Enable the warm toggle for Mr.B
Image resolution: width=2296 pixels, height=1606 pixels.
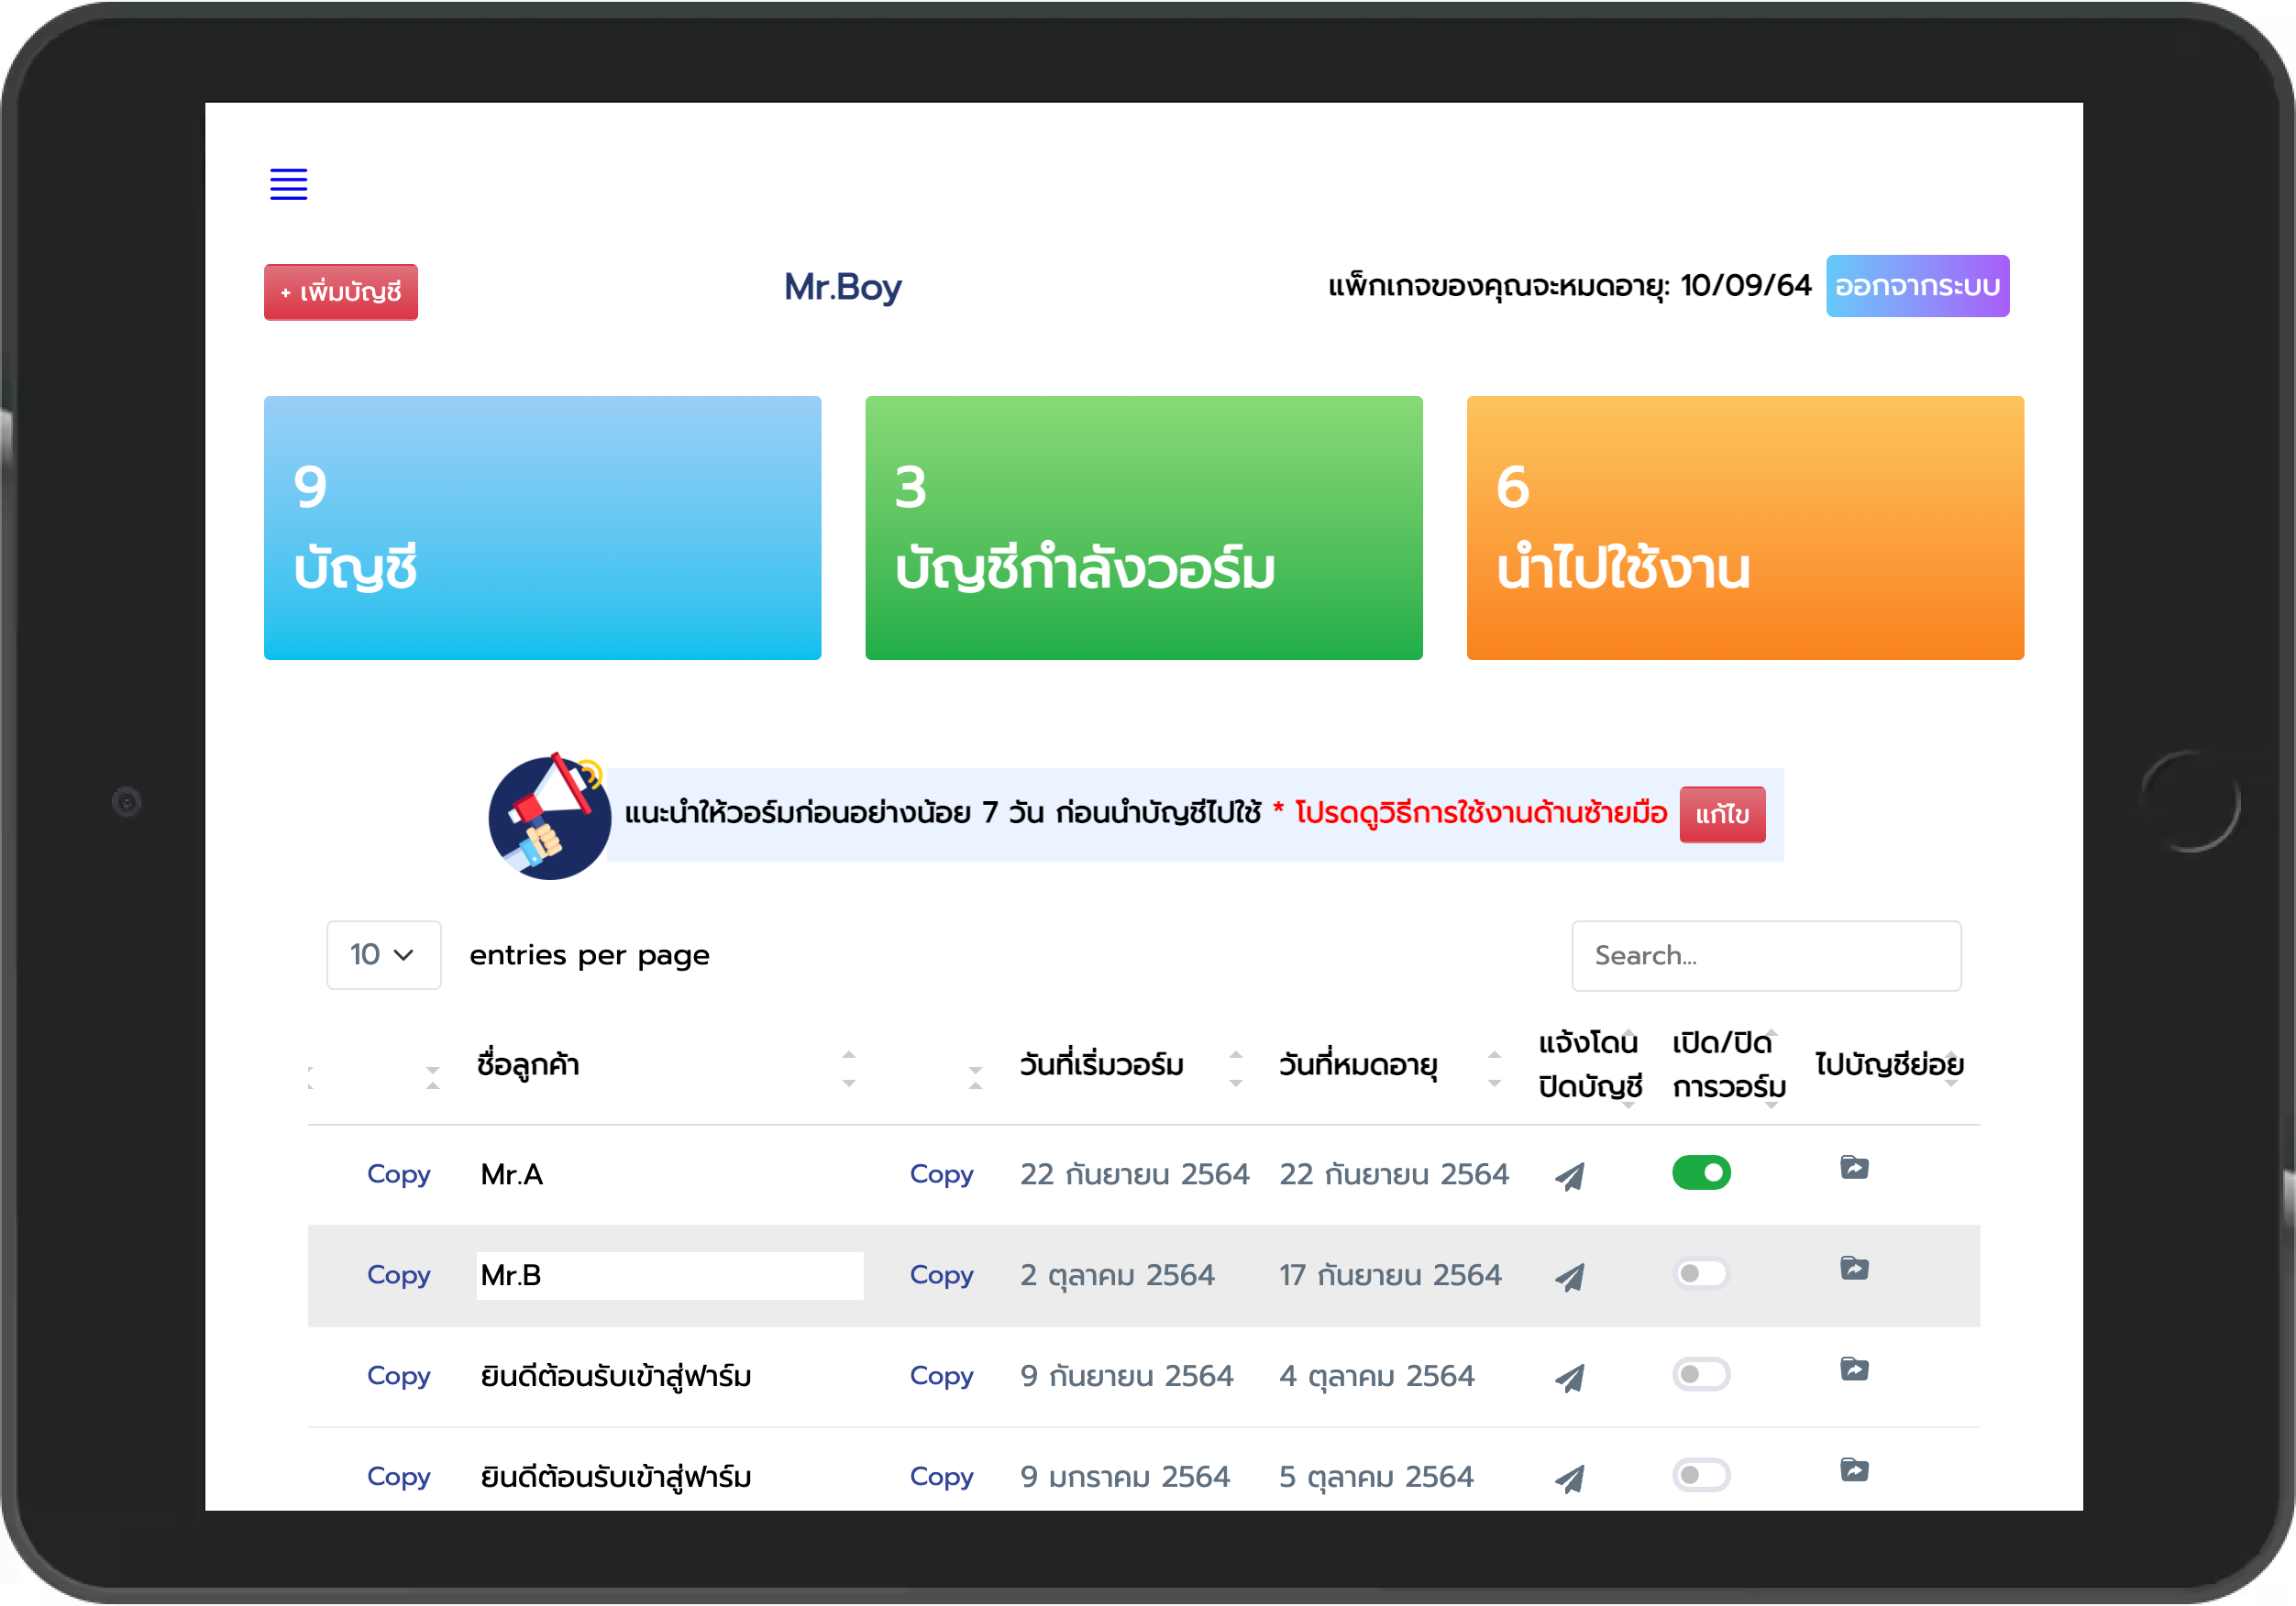pos(1701,1273)
